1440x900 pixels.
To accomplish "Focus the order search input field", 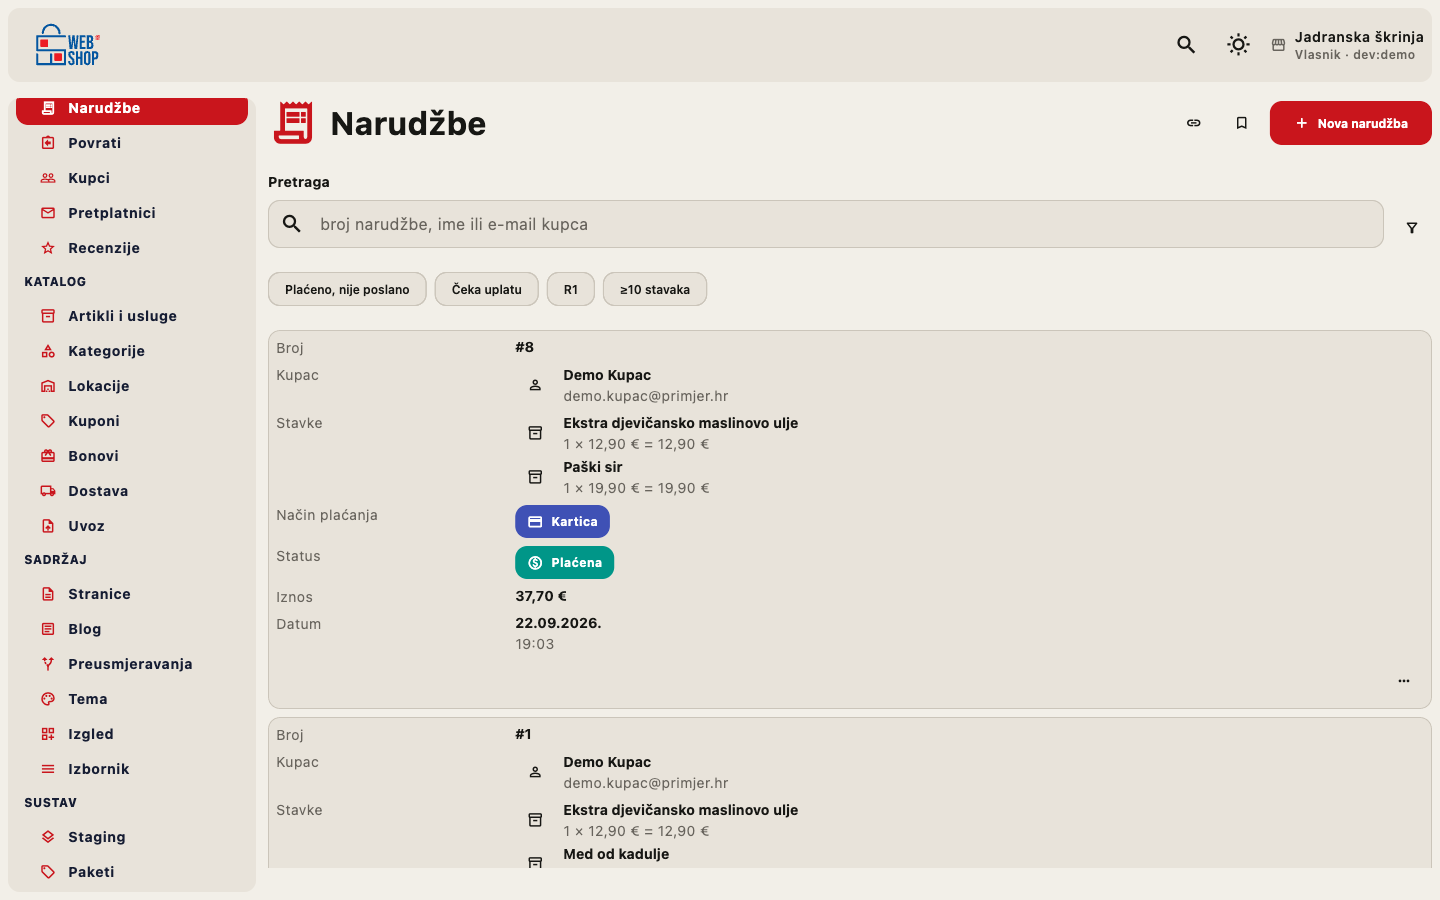I will [x=826, y=224].
